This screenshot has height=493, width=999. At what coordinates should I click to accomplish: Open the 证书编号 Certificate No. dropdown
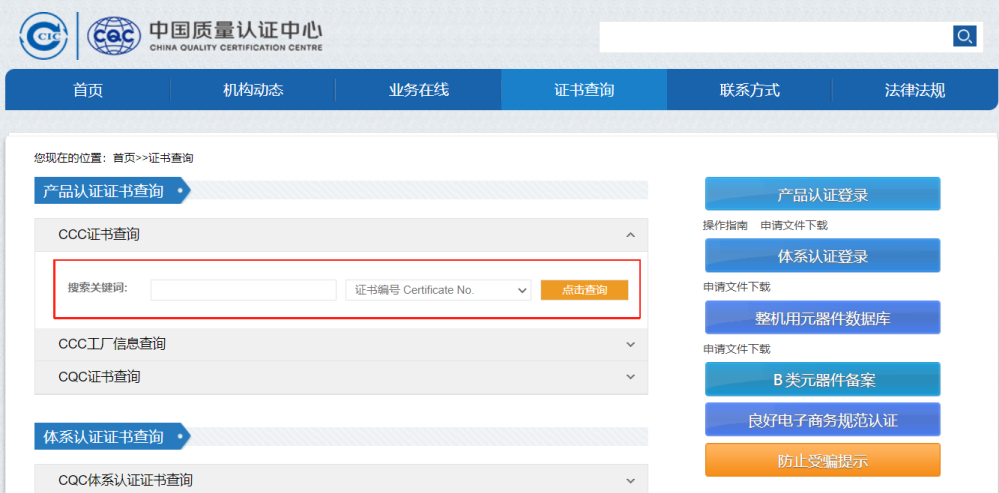tap(437, 290)
